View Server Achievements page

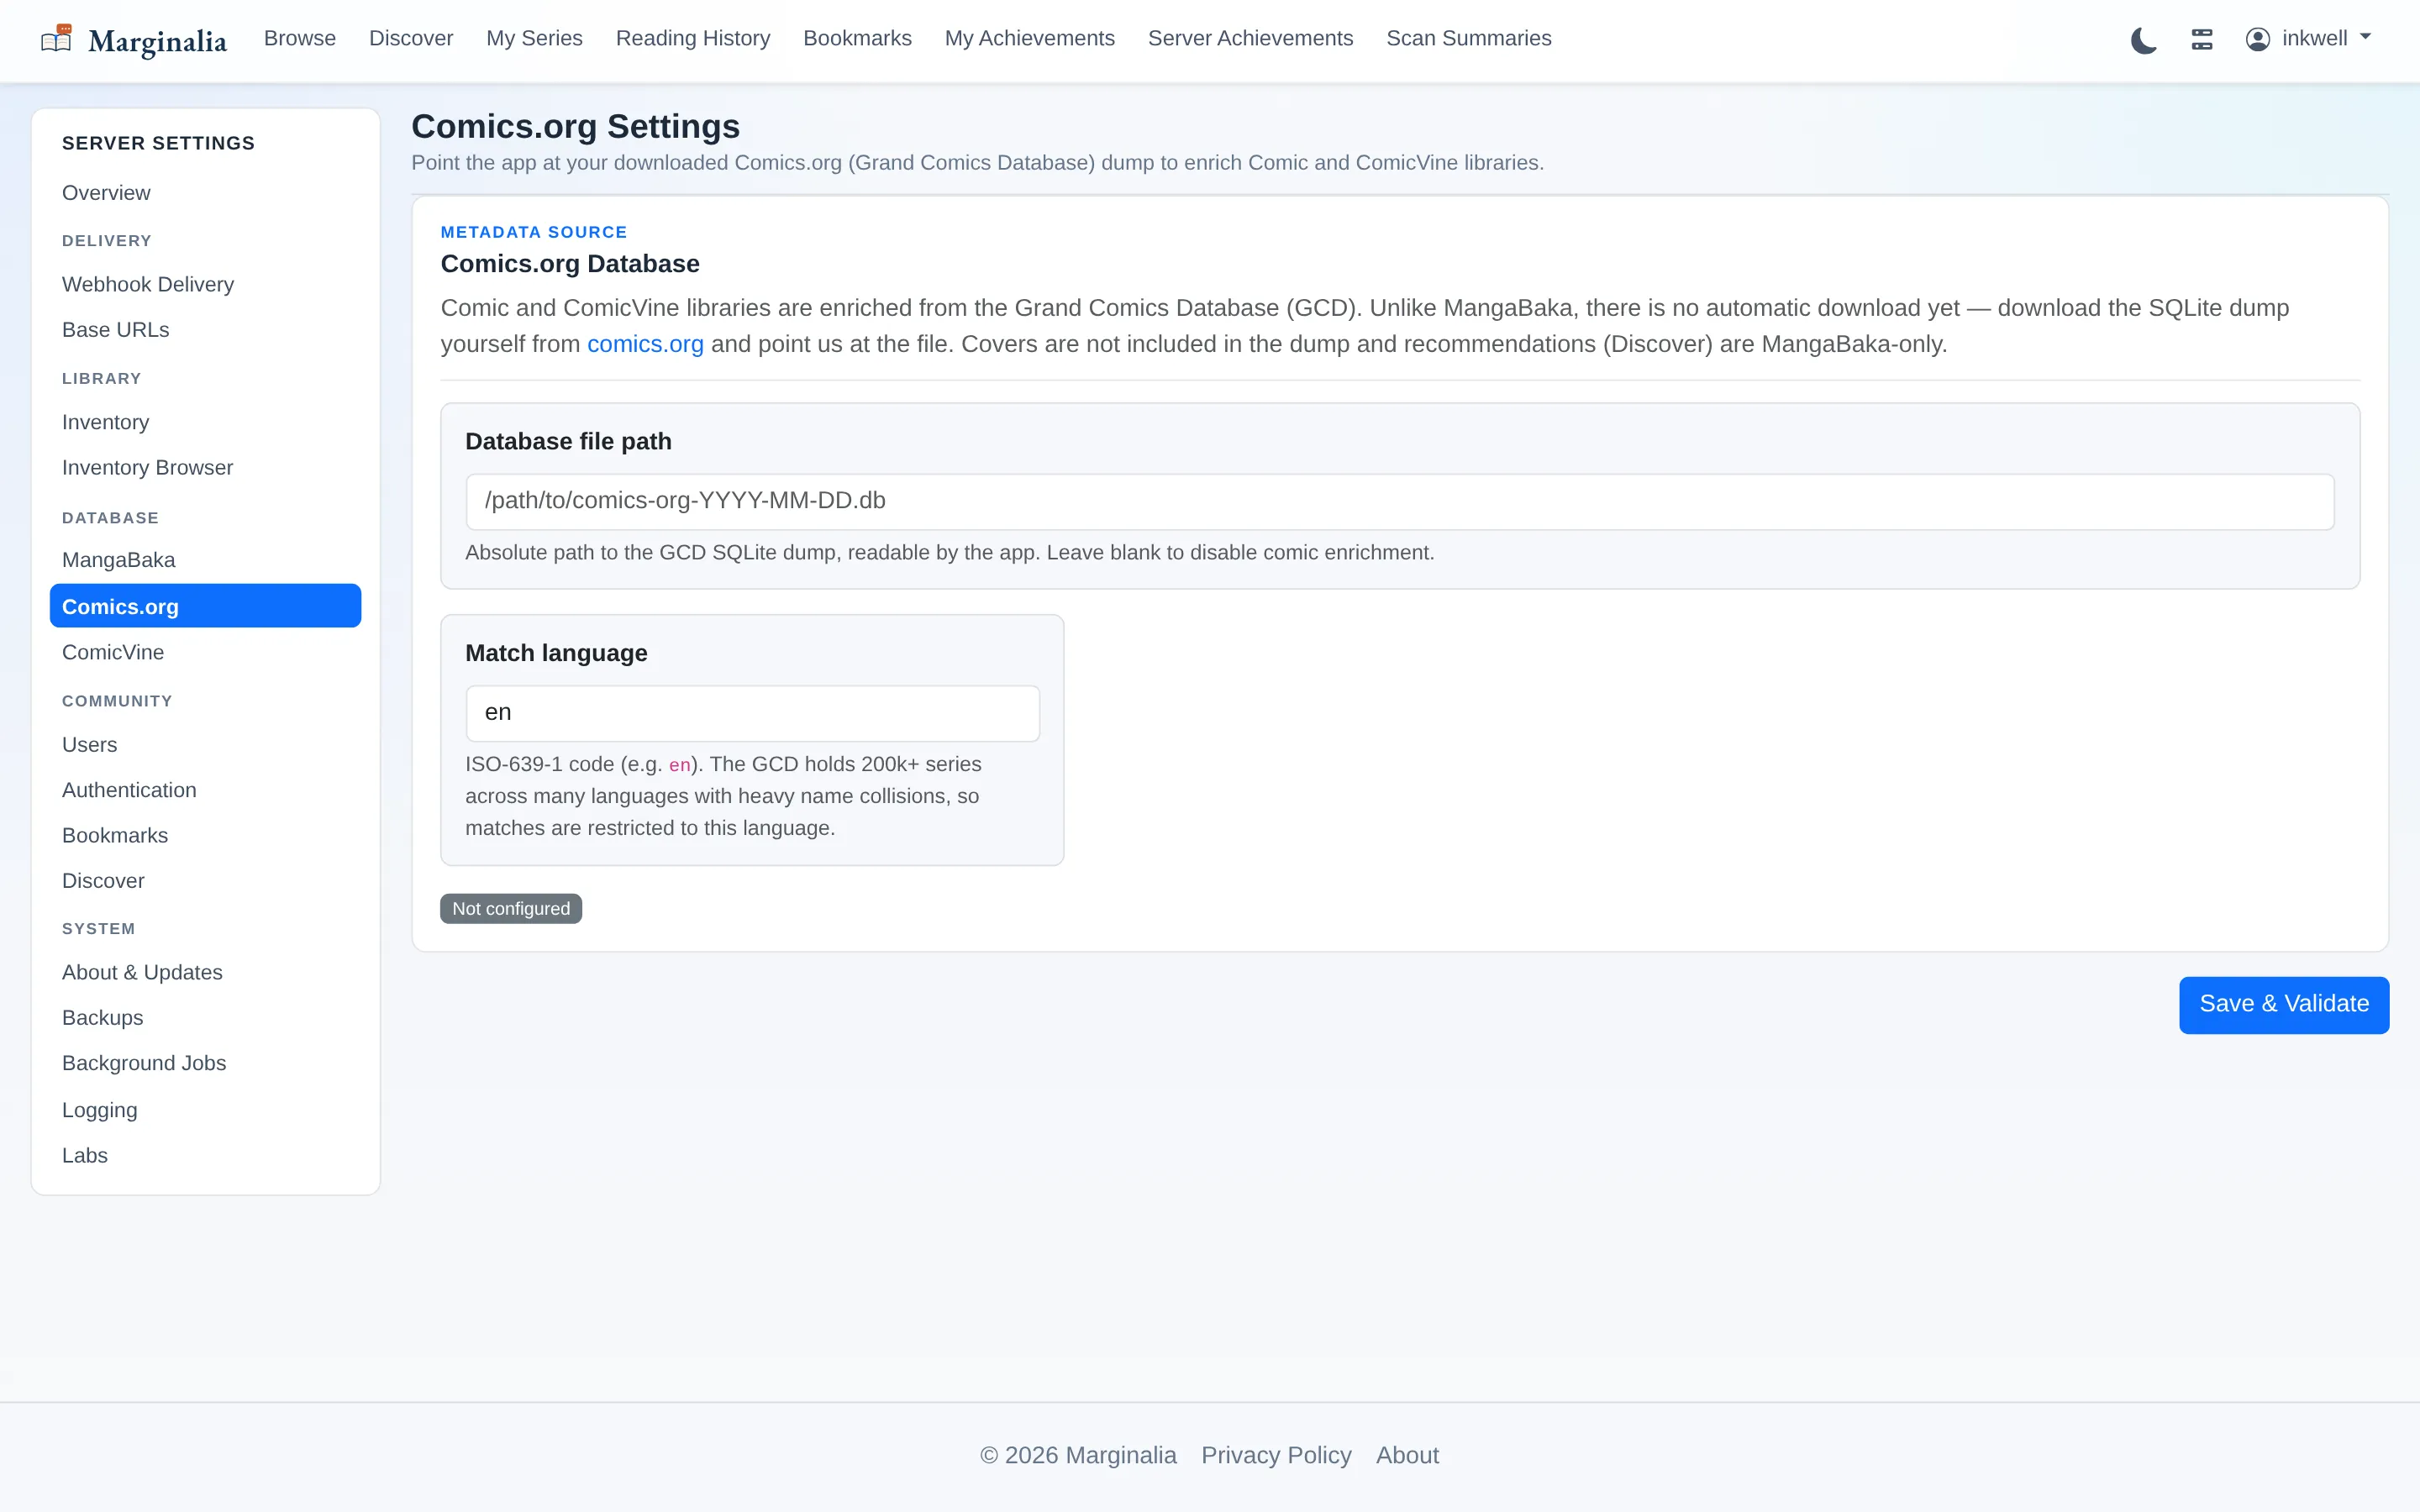click(x=1250, y=39)
